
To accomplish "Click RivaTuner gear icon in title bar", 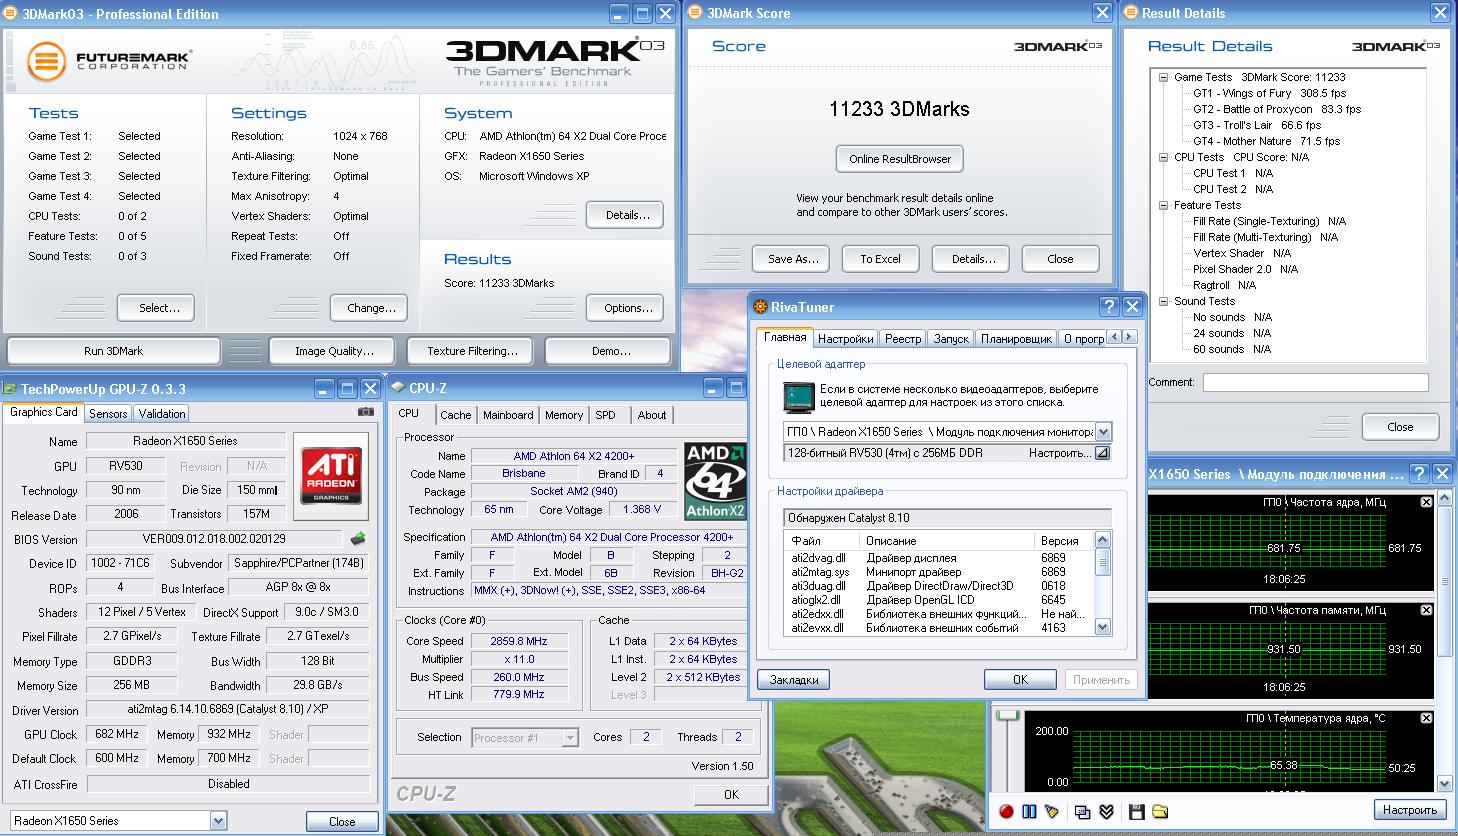I will (x=760, y=307).
